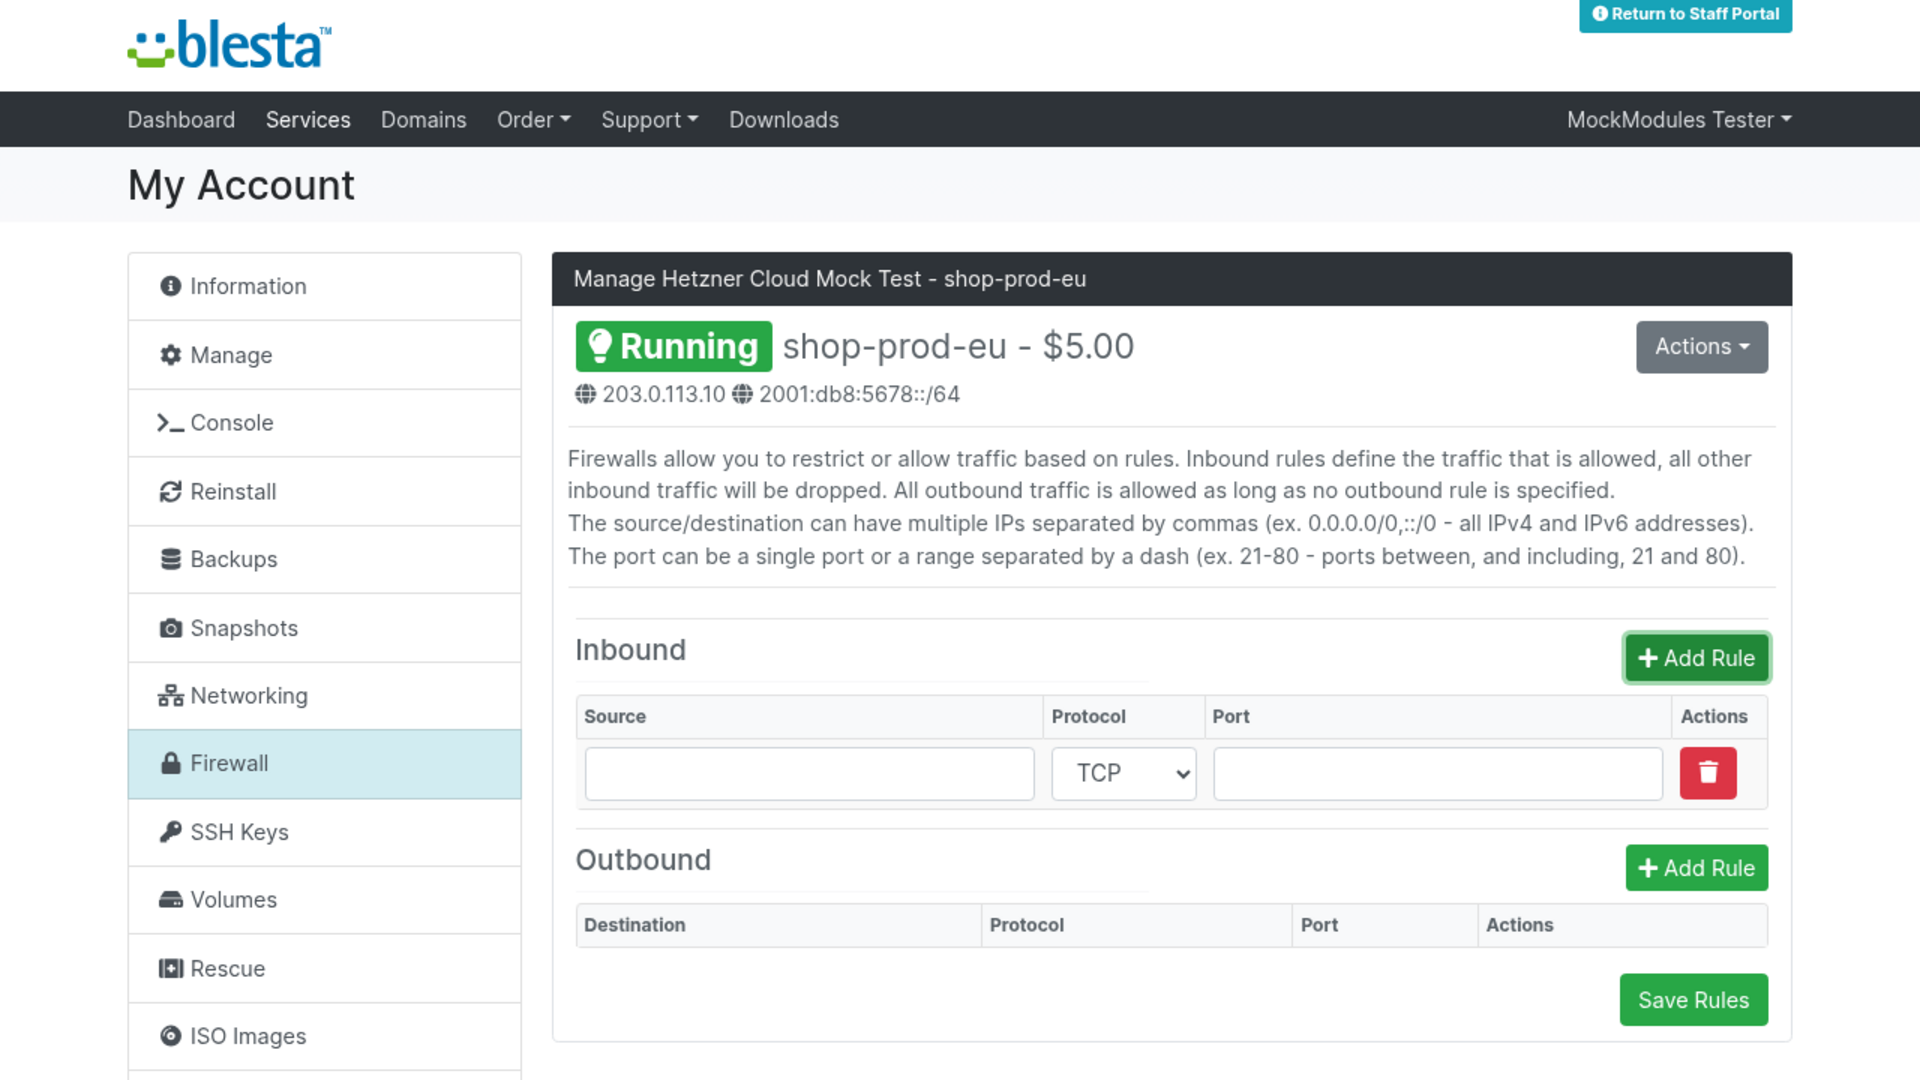Click the shop-prod-eu - $5.00 title
The image size is (1920, 1080).
pyautogui.click(x=958, y=346)
